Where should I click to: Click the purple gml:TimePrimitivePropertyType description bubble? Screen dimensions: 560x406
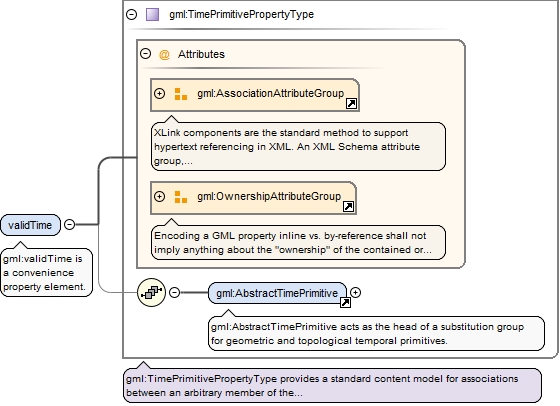[332, 386]
